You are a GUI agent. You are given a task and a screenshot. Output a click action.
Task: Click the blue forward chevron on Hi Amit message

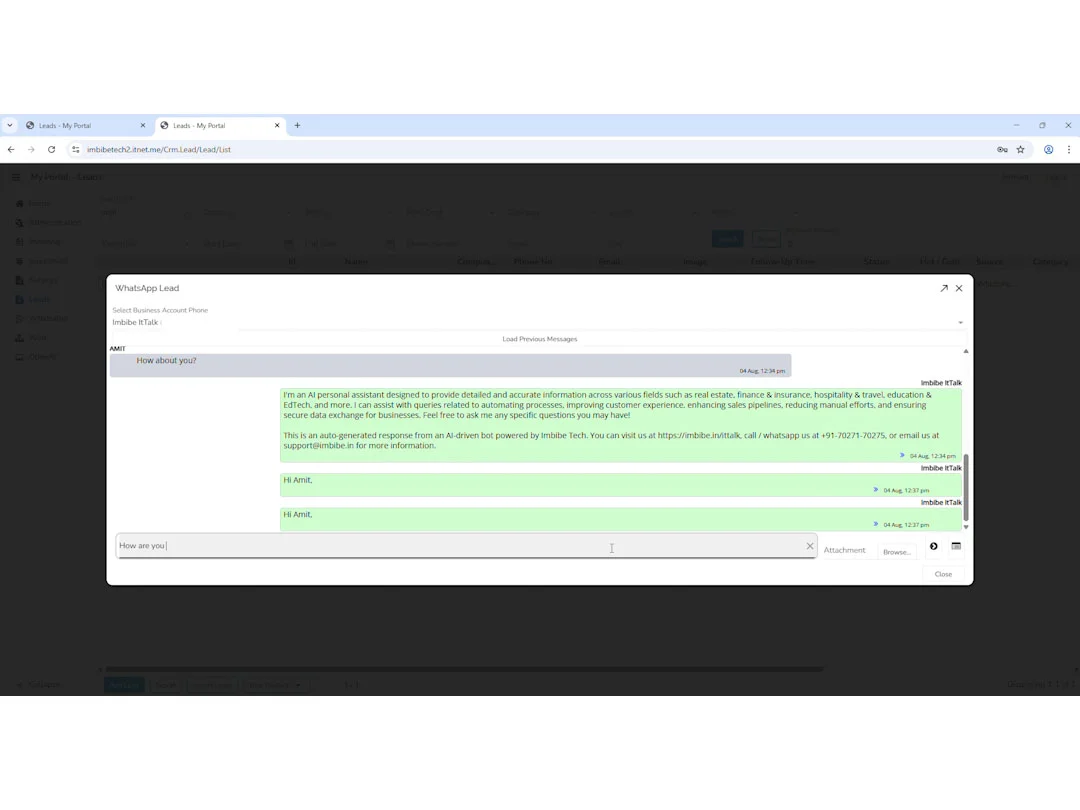click(x=876, y=490)
